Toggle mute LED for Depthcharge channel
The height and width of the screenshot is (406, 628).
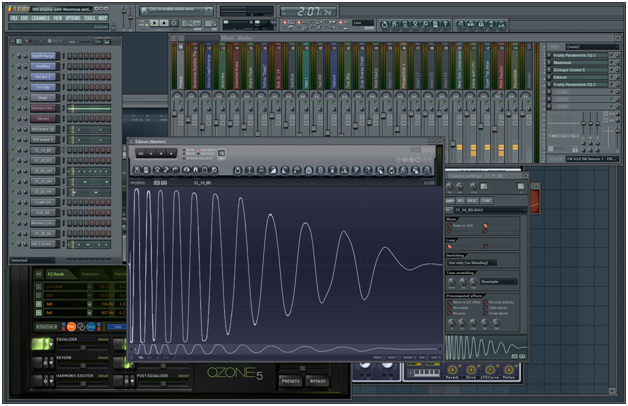[13, 56]
